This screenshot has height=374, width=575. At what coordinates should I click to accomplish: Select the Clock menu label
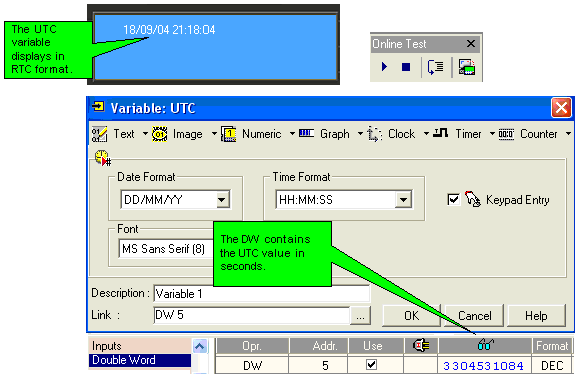click(x=402, y=134)
